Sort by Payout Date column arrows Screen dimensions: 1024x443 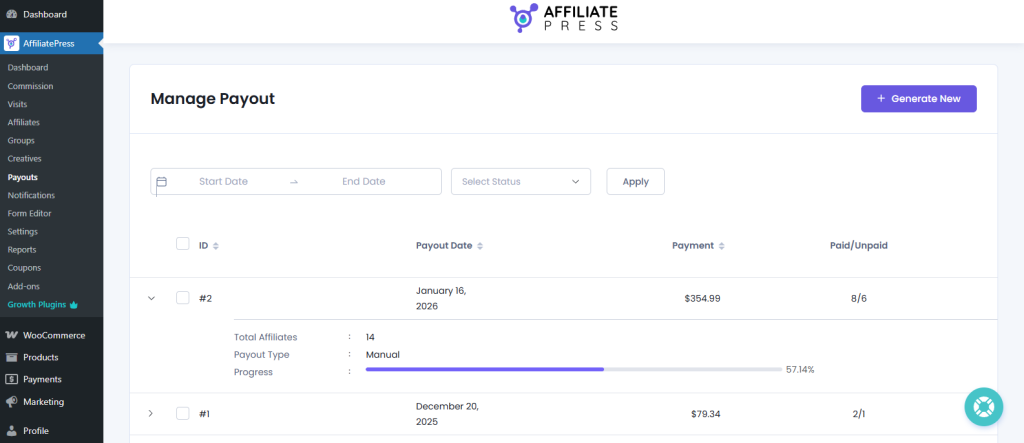(480, 246)
